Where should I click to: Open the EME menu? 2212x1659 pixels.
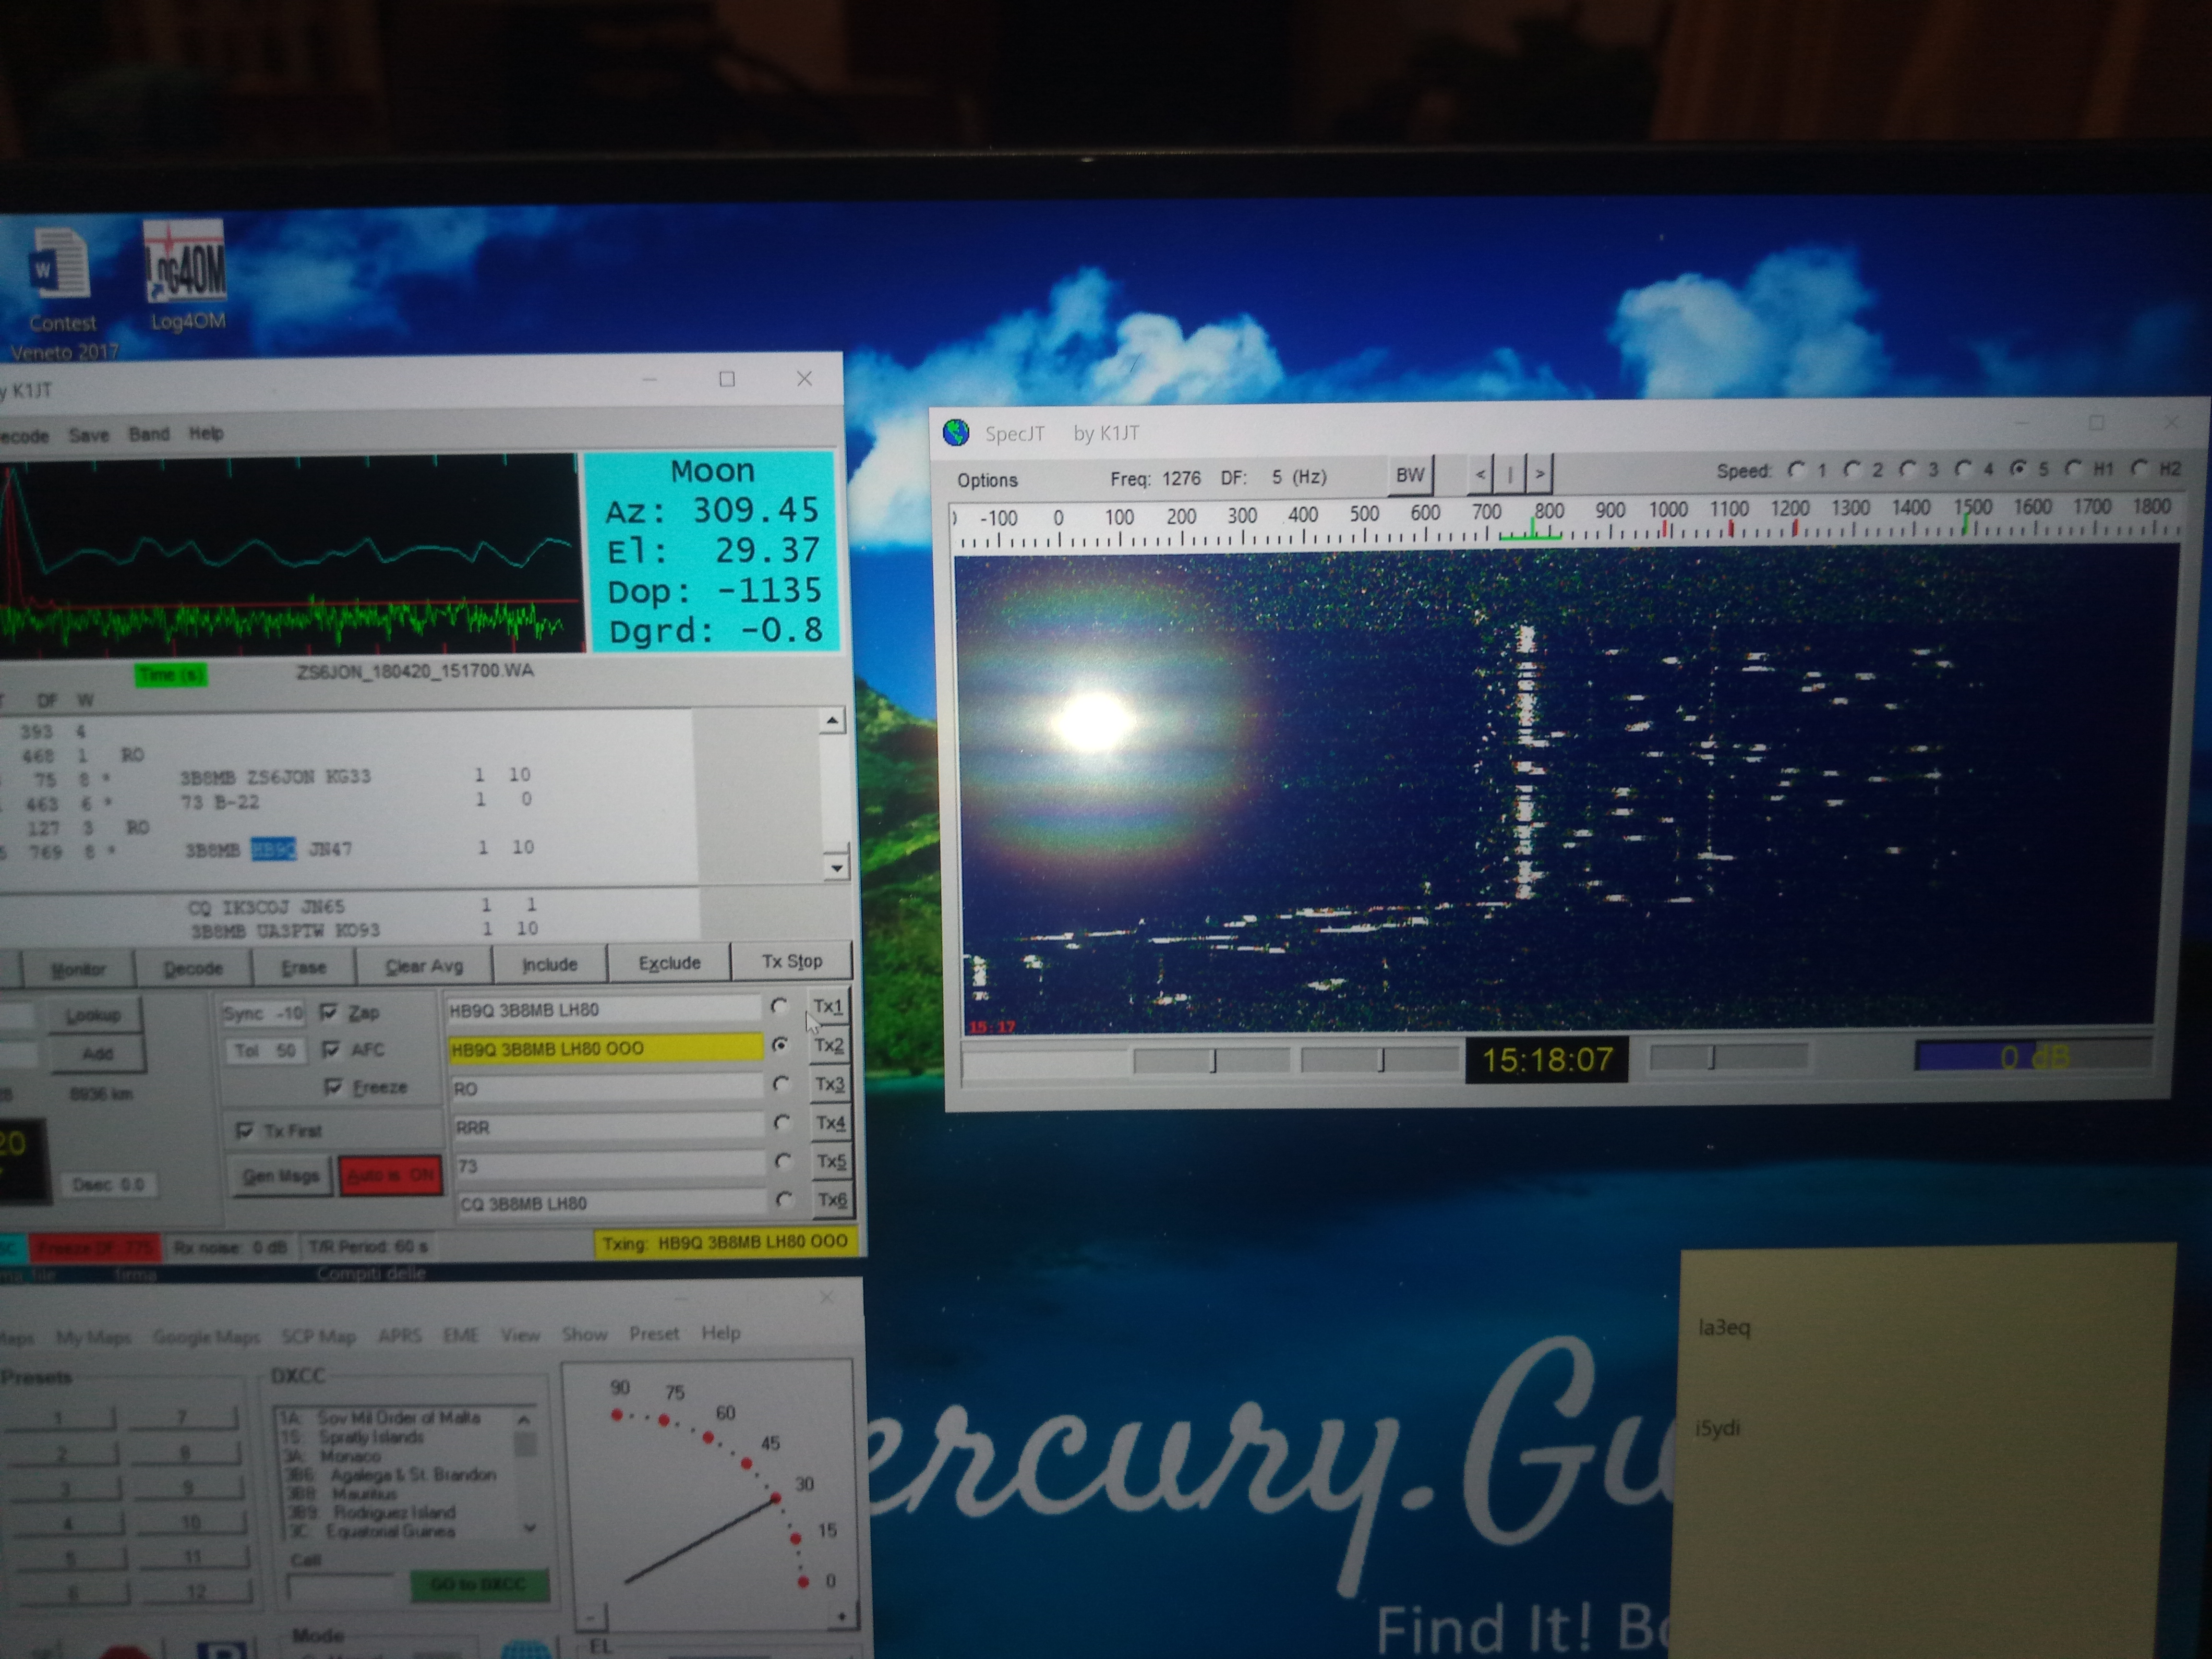(461, 1335)
